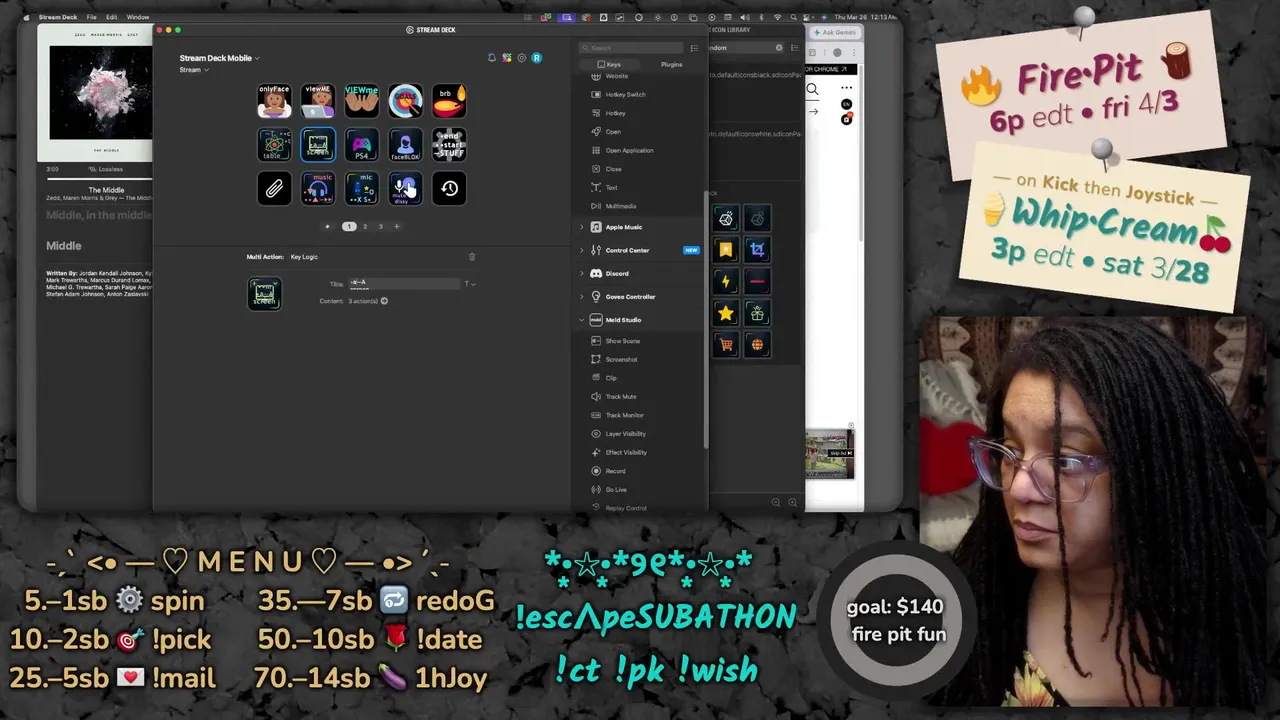Image resolution: width=1280 pixels, height=720 pixels.
Task: Switch to the Keys tab
Action: [x=610, y=64]
